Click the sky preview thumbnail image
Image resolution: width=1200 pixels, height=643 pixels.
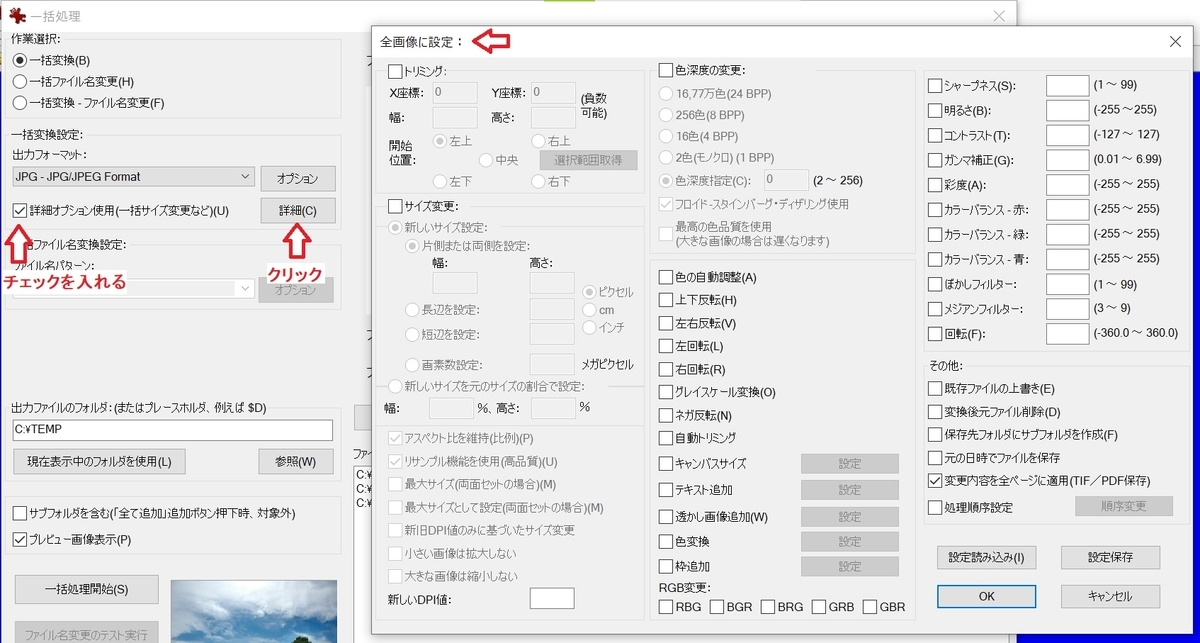[253, 610]
